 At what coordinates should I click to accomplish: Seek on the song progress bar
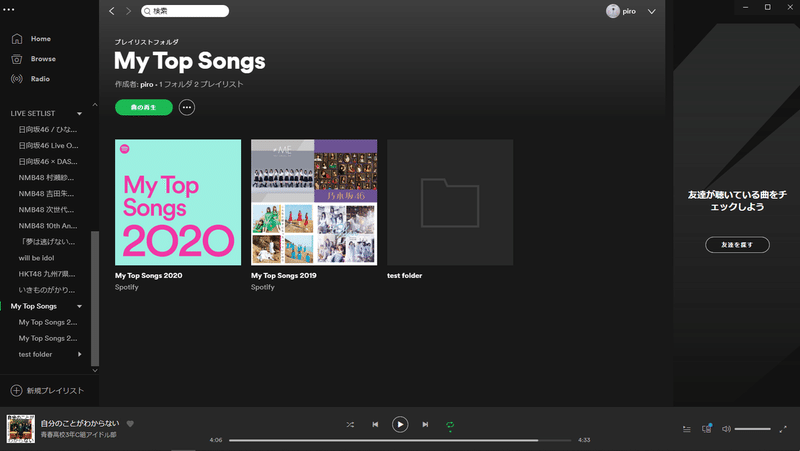pyautogui.click(x=400, y=440)
